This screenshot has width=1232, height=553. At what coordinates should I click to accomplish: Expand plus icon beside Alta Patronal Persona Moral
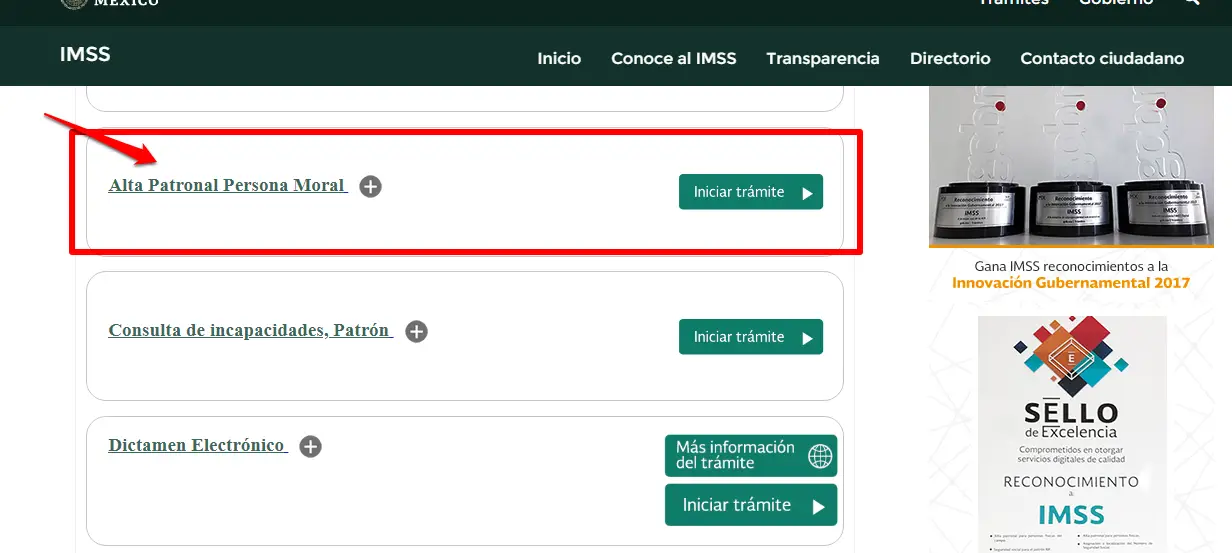pyautogui.click(x=371, y=186)
